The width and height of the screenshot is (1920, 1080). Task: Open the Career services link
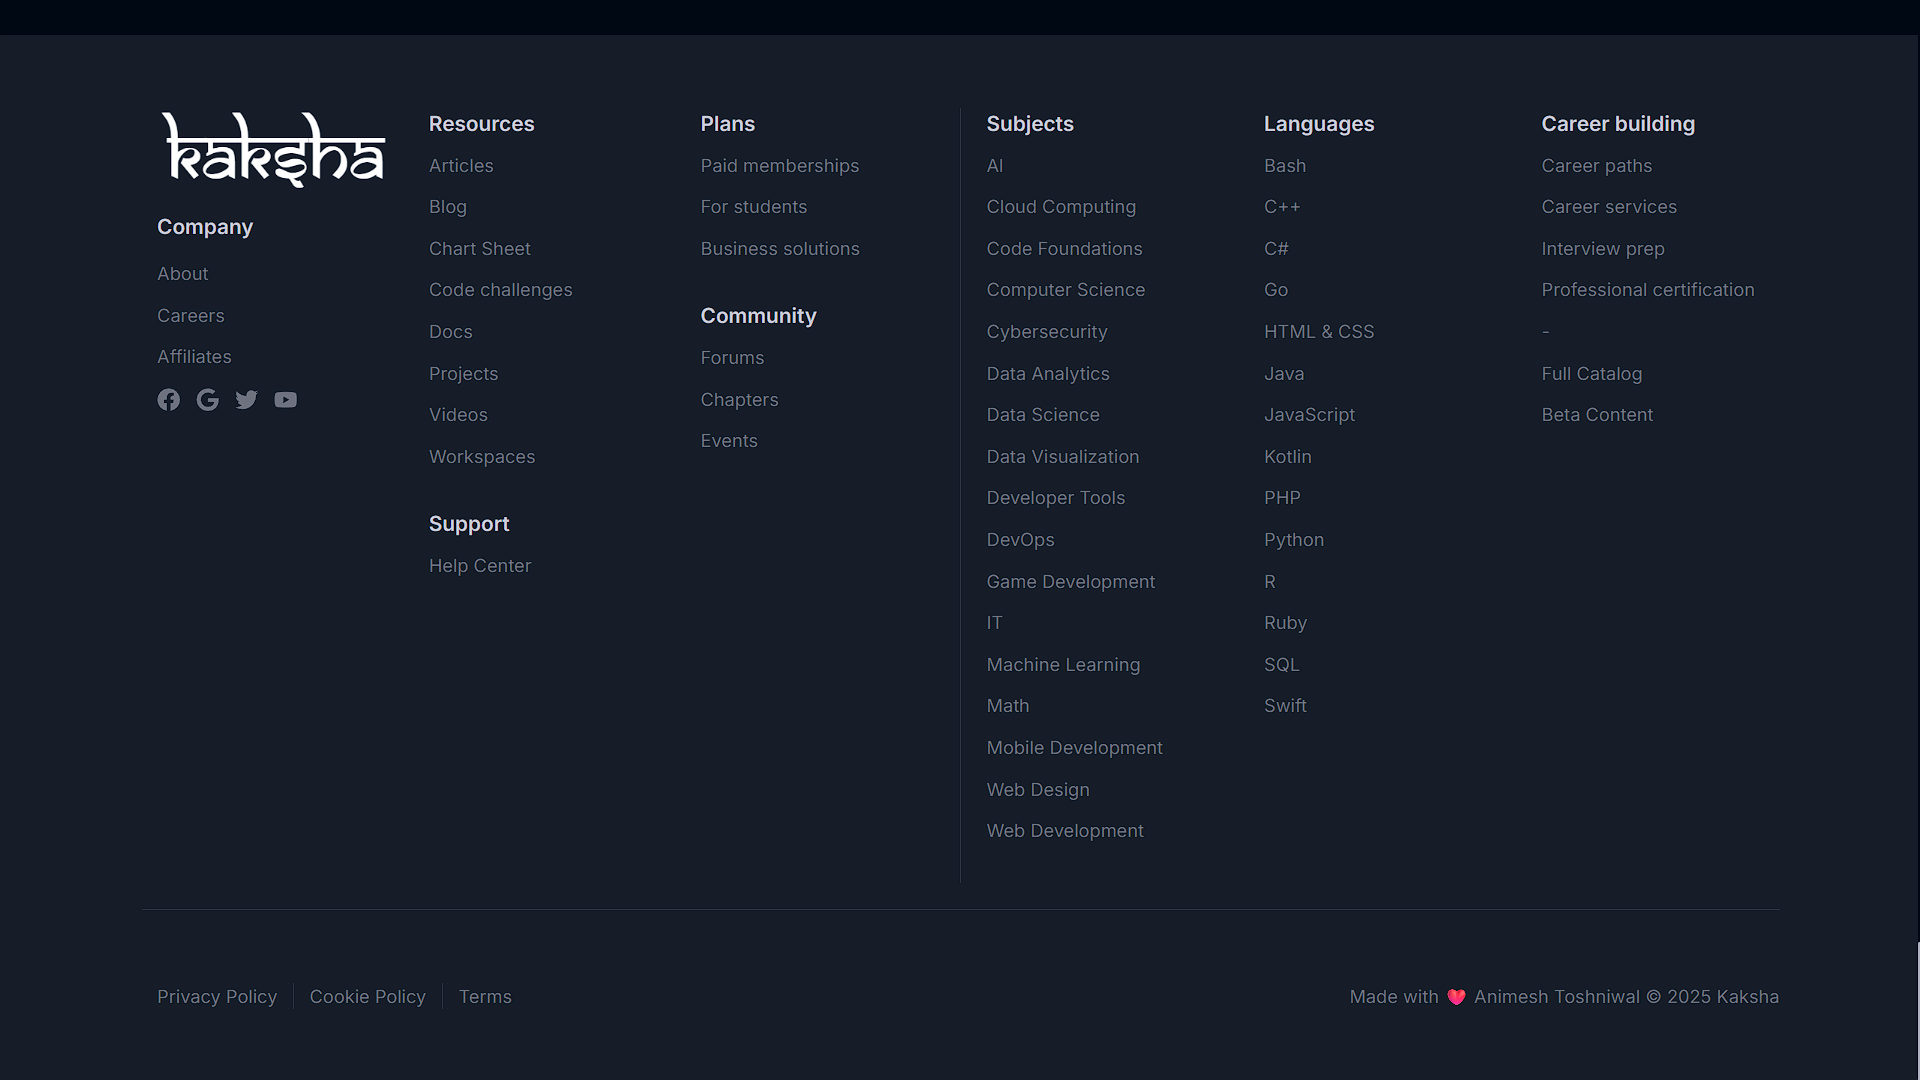(x=1610, y=207)
